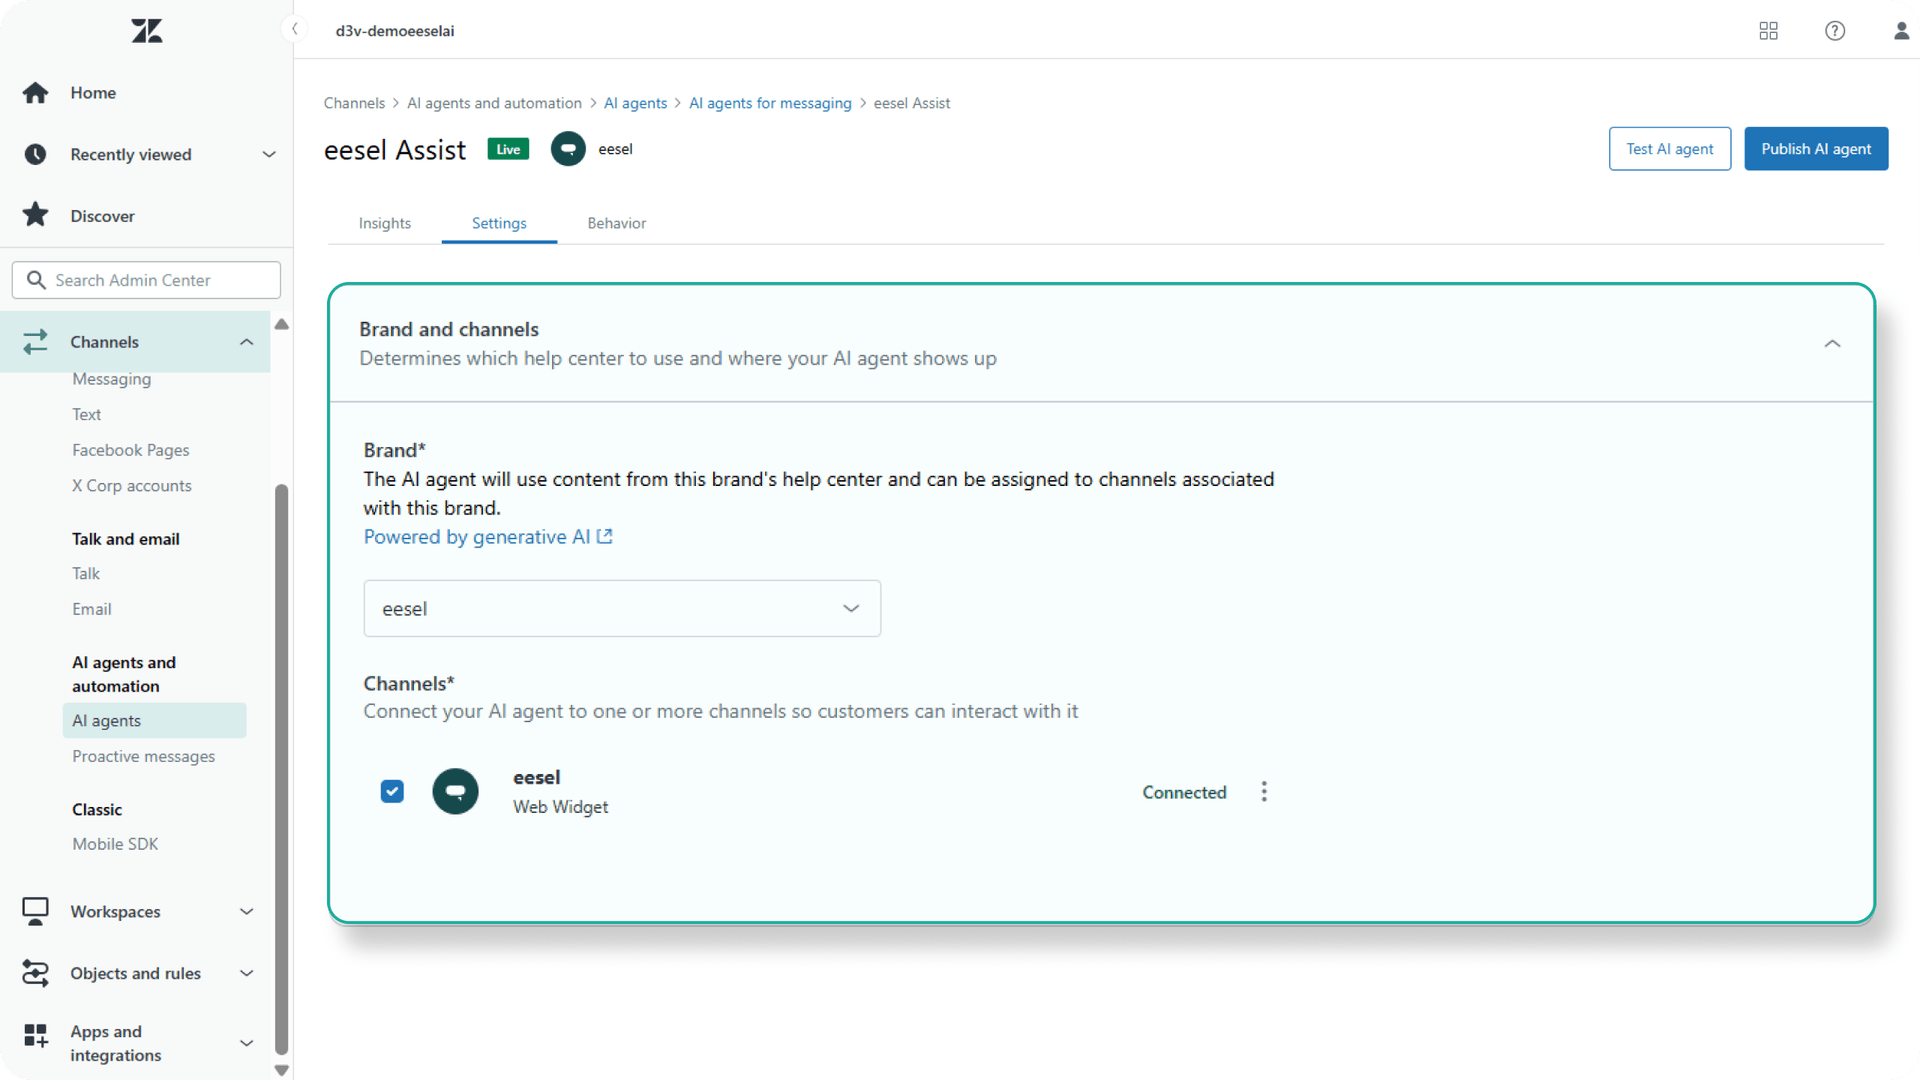Click the Workspaces monitor icon
The image size is (1920, 1080).
(36, 911)
